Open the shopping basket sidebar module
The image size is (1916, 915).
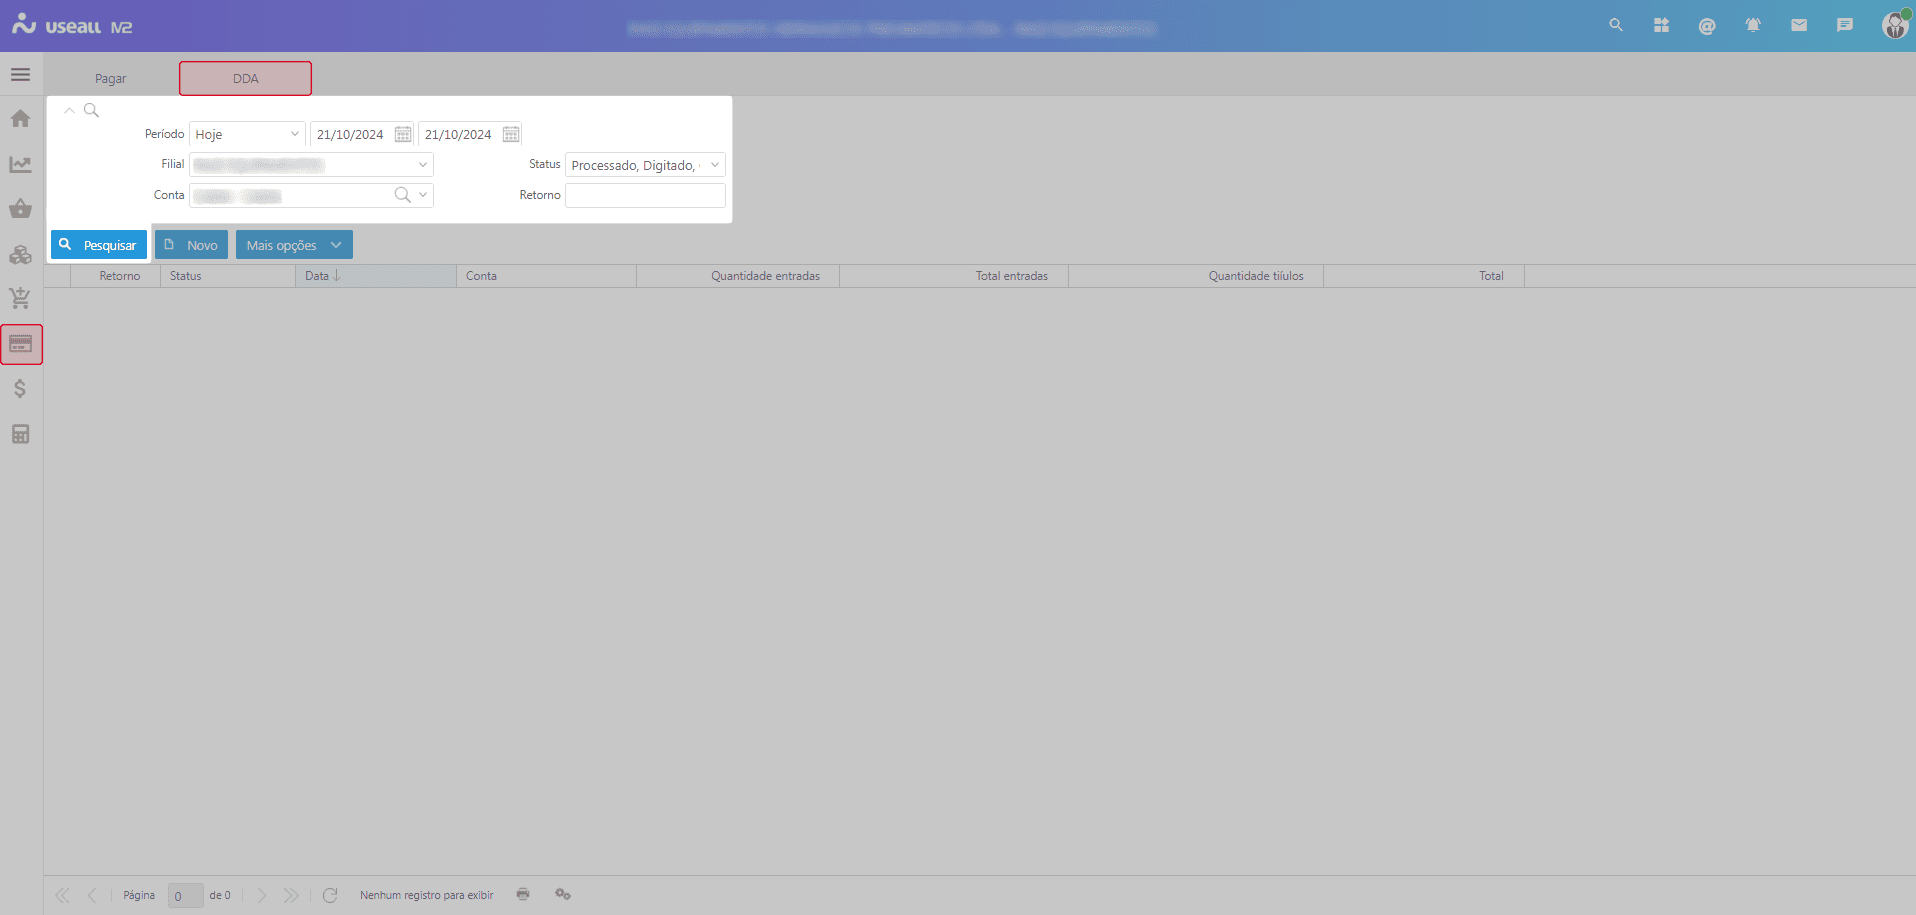[20, 209]
